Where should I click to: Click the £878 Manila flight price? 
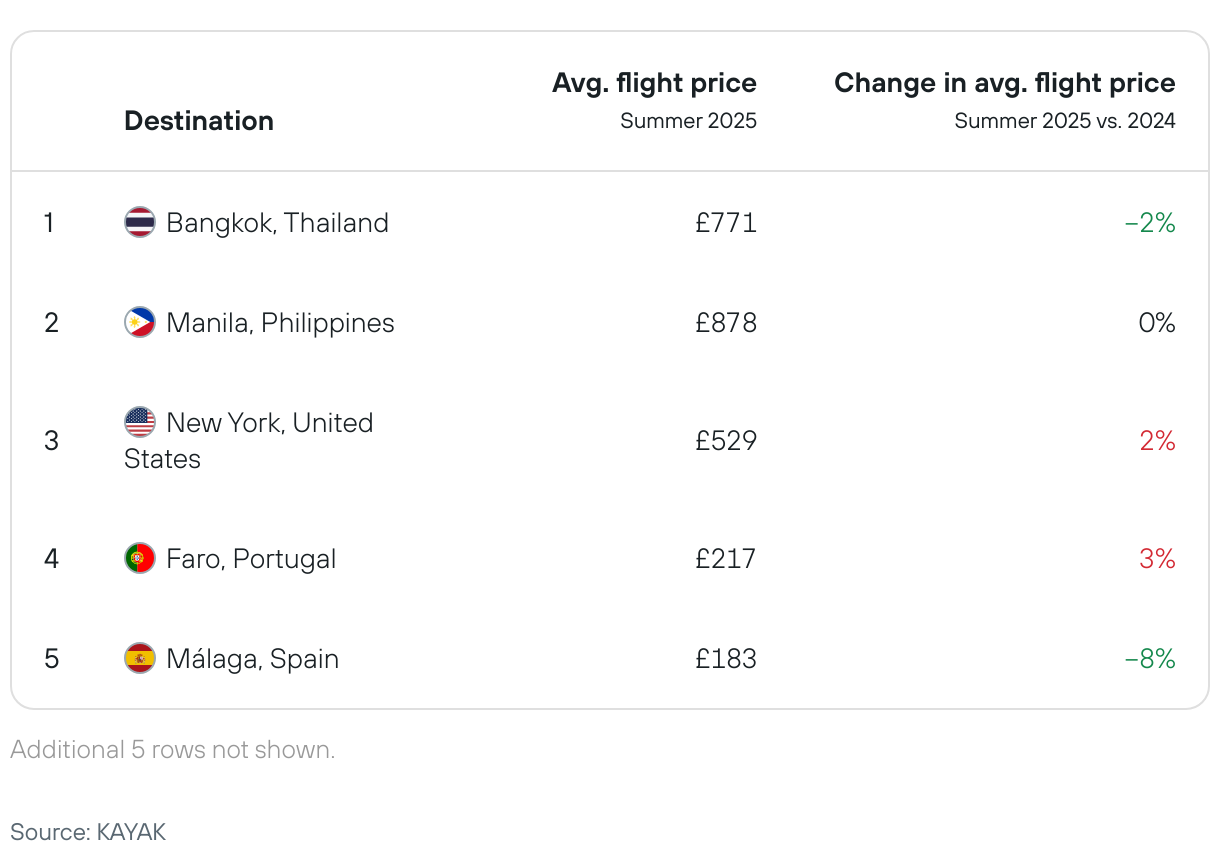726,323
